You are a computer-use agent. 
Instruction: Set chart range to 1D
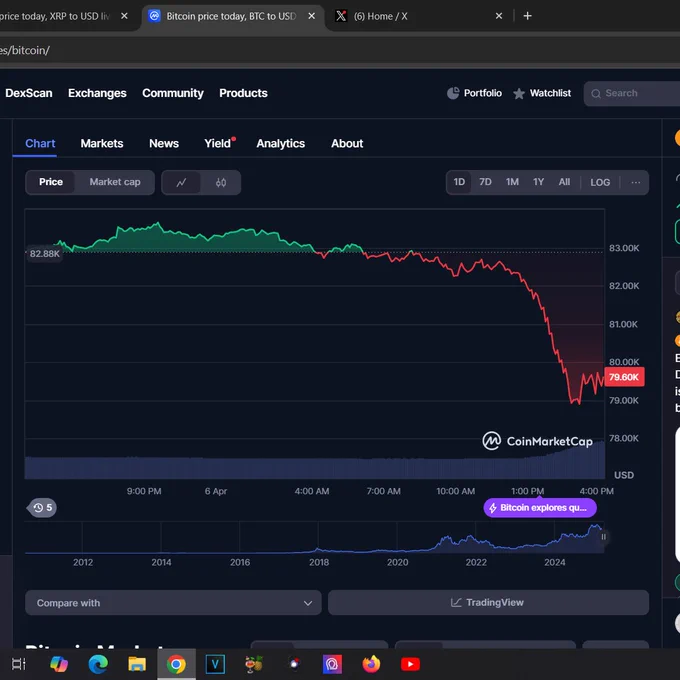[x=459, y=182]
